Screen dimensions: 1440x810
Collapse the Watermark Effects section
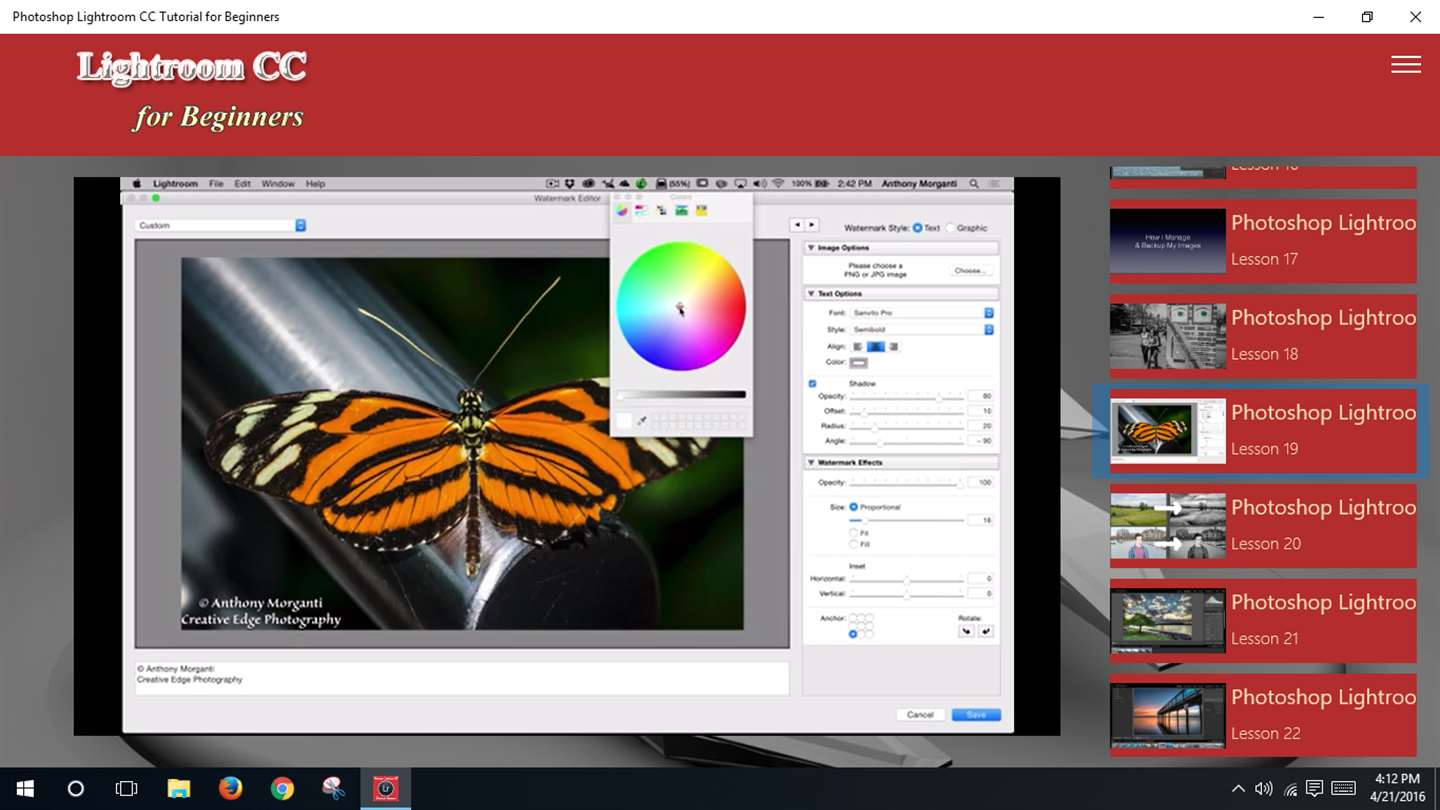(811, 463)
